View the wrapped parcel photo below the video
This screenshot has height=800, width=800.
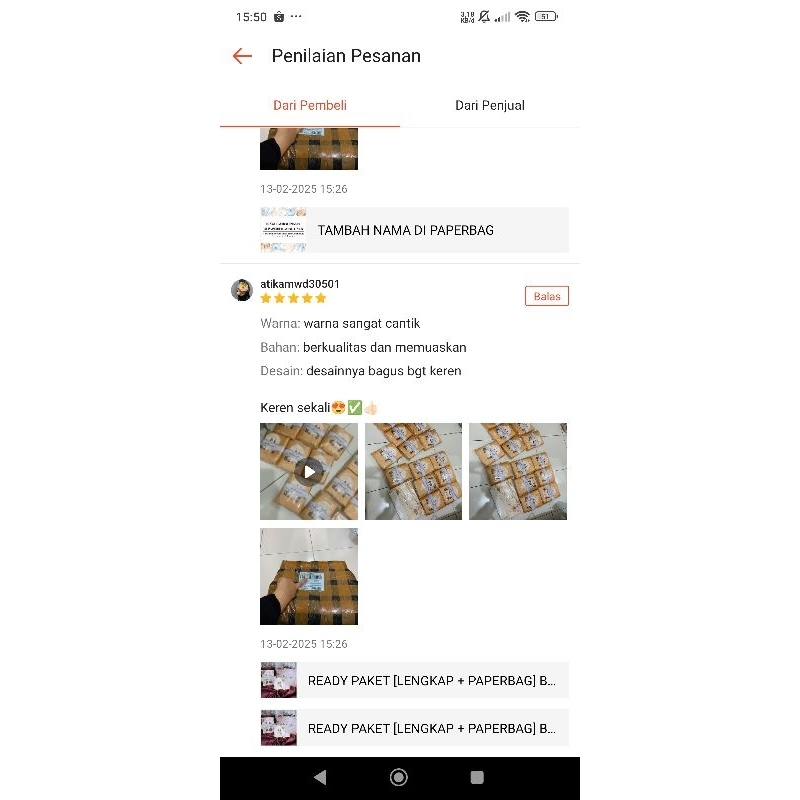tap(309, 576)
